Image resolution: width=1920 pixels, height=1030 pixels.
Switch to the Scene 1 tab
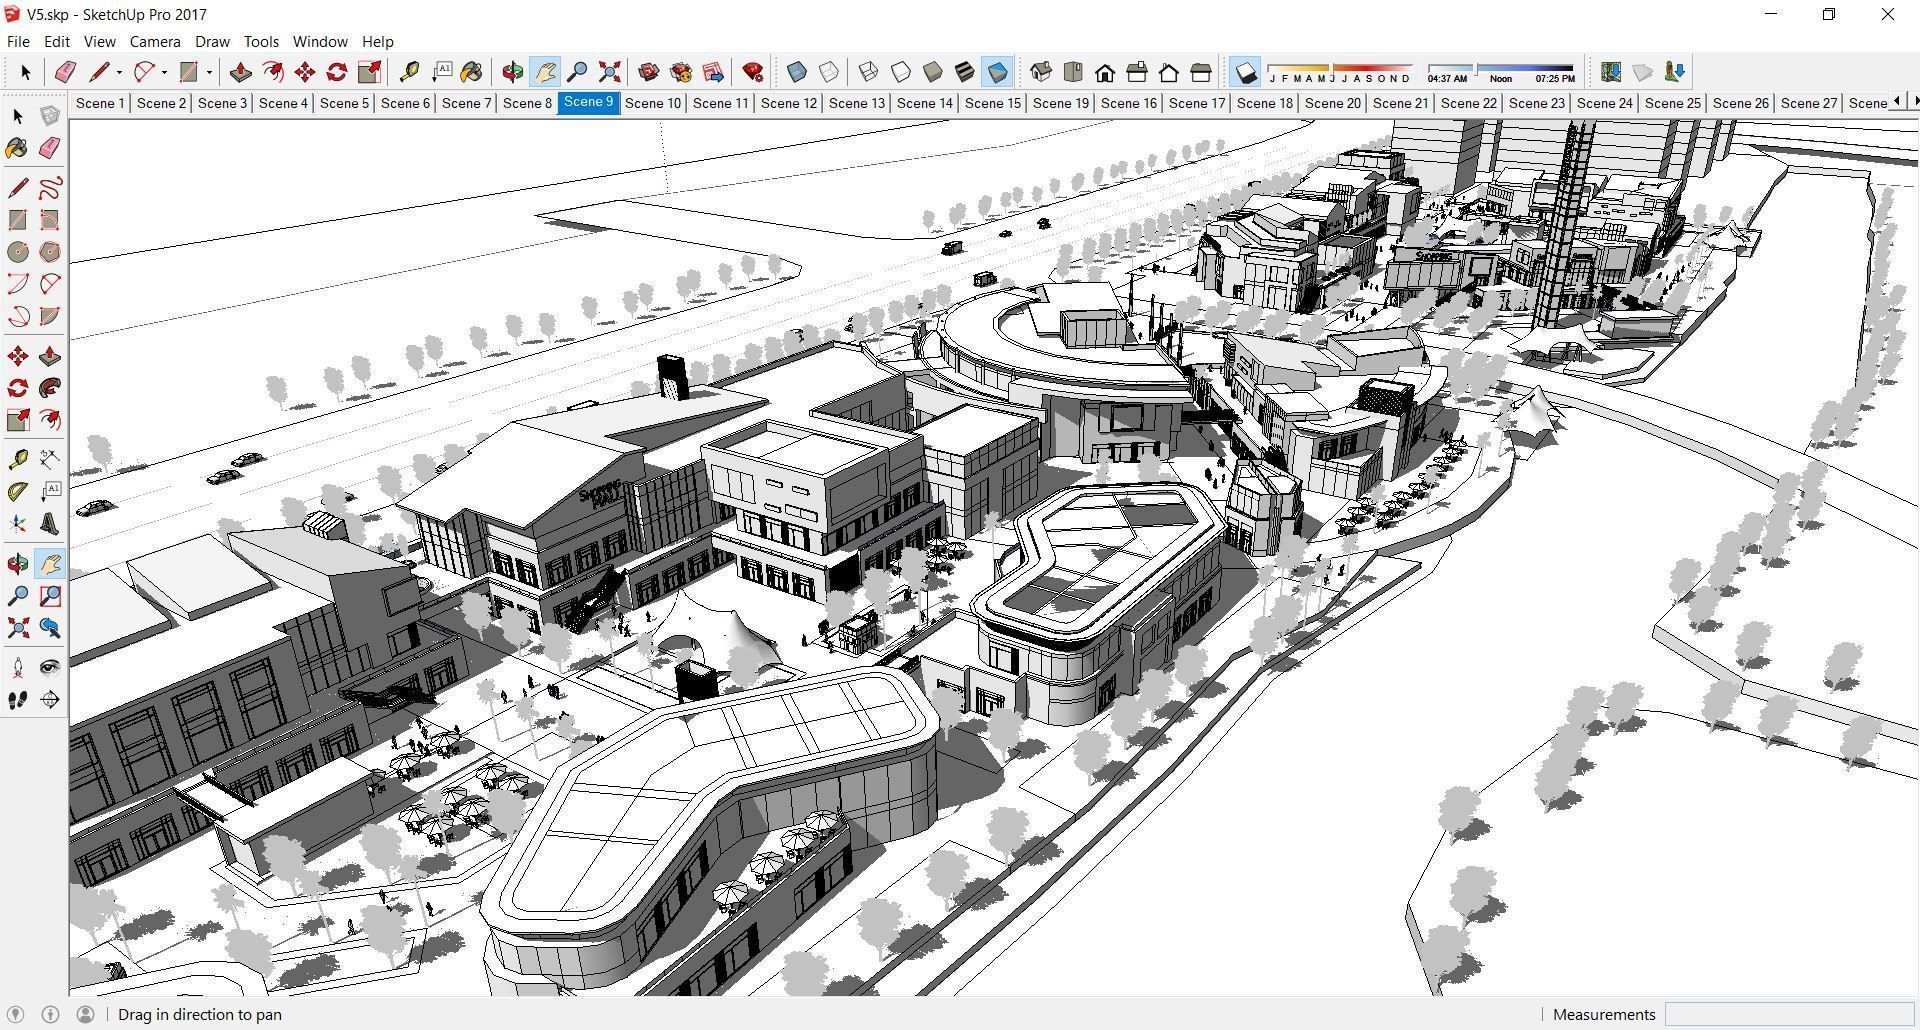pyautogui.click(x=100, y=103)
